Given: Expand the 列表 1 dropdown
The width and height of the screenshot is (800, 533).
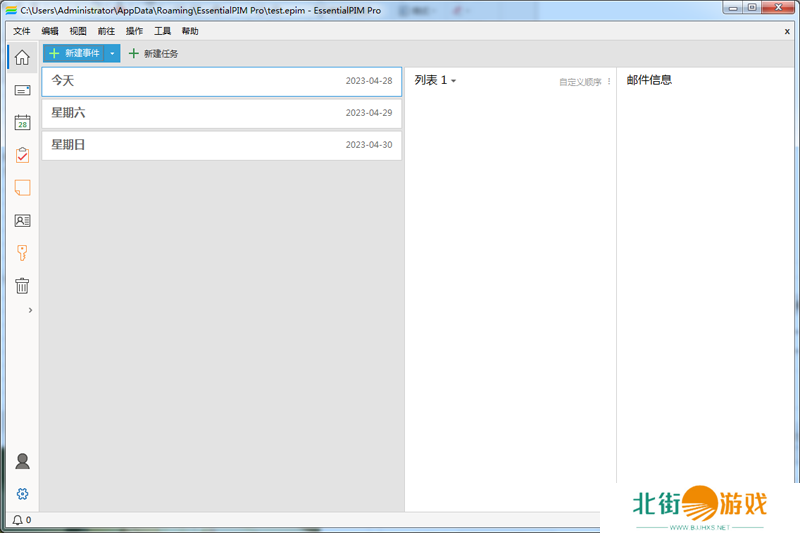Looking at the screenshot, I should point(436,80).
